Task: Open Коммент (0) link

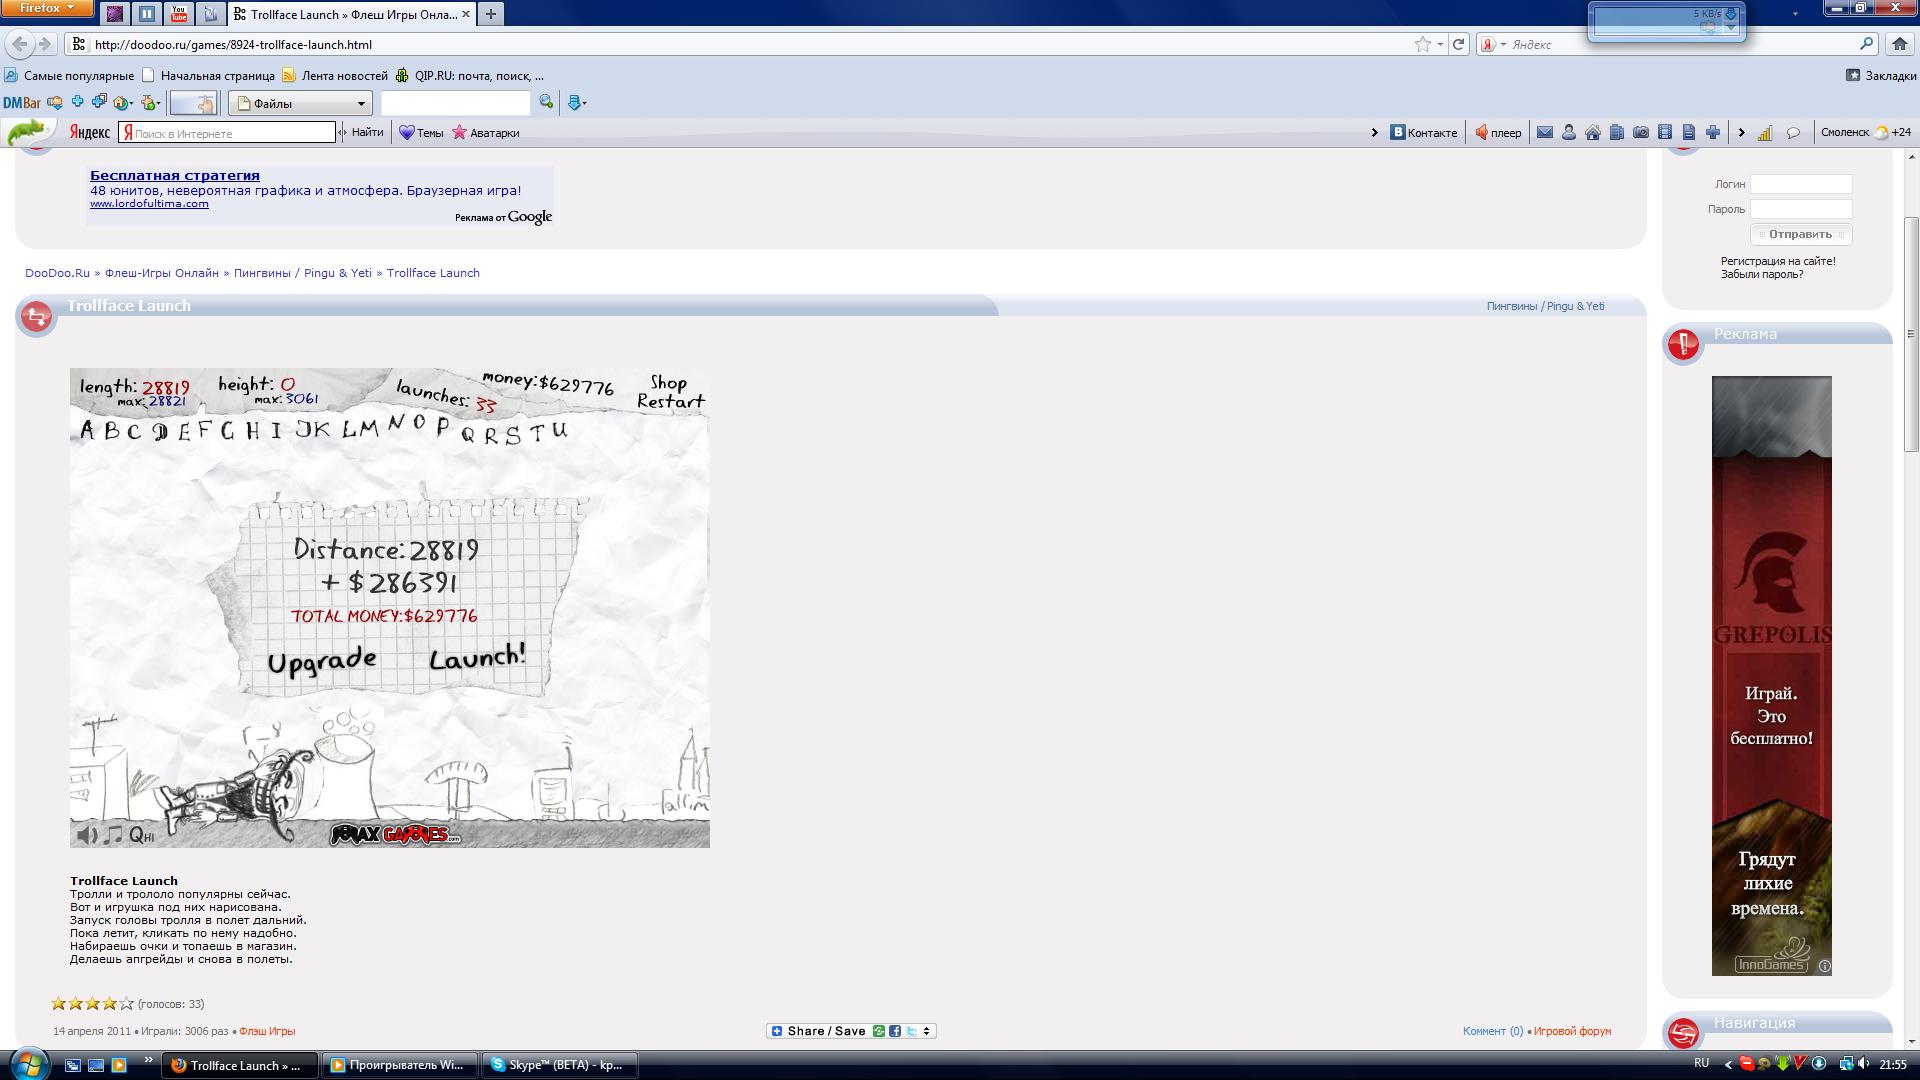Action: coord(1492,1031)
